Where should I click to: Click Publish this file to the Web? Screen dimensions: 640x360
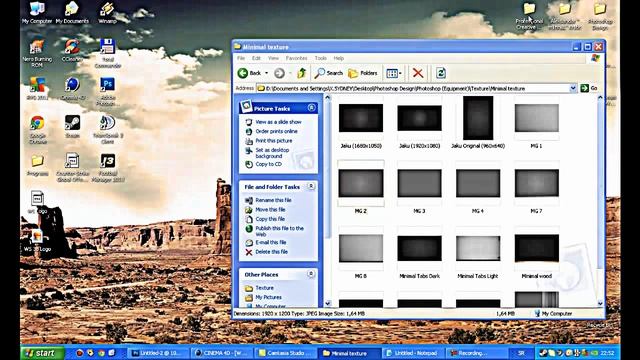280,231
